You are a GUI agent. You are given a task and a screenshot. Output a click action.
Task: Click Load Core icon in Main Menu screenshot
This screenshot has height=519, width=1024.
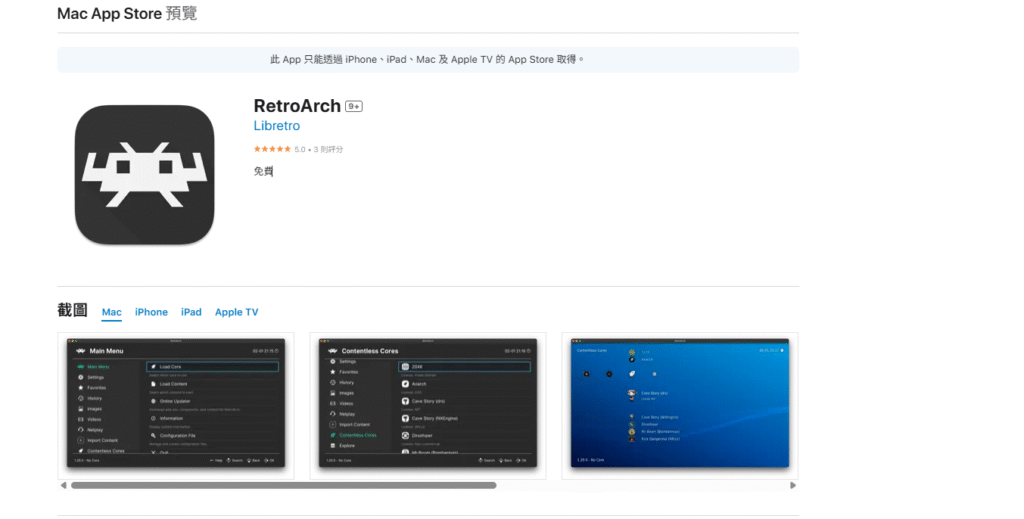(153, 367)
